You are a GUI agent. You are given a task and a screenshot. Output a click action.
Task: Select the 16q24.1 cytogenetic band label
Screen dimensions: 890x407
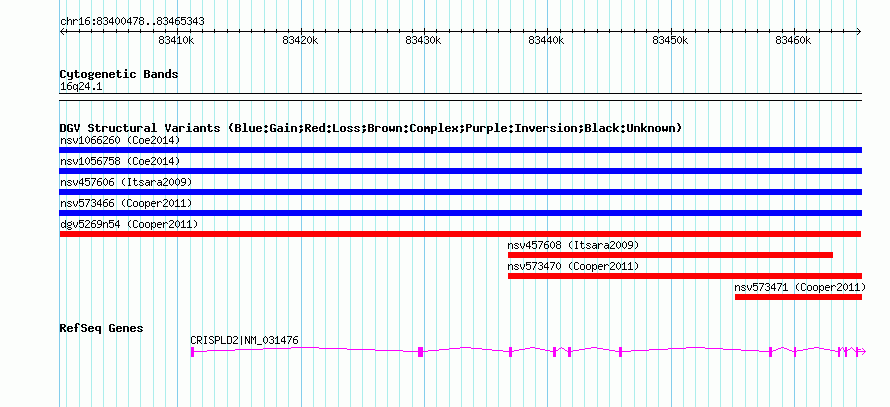[x=81, y=87]
